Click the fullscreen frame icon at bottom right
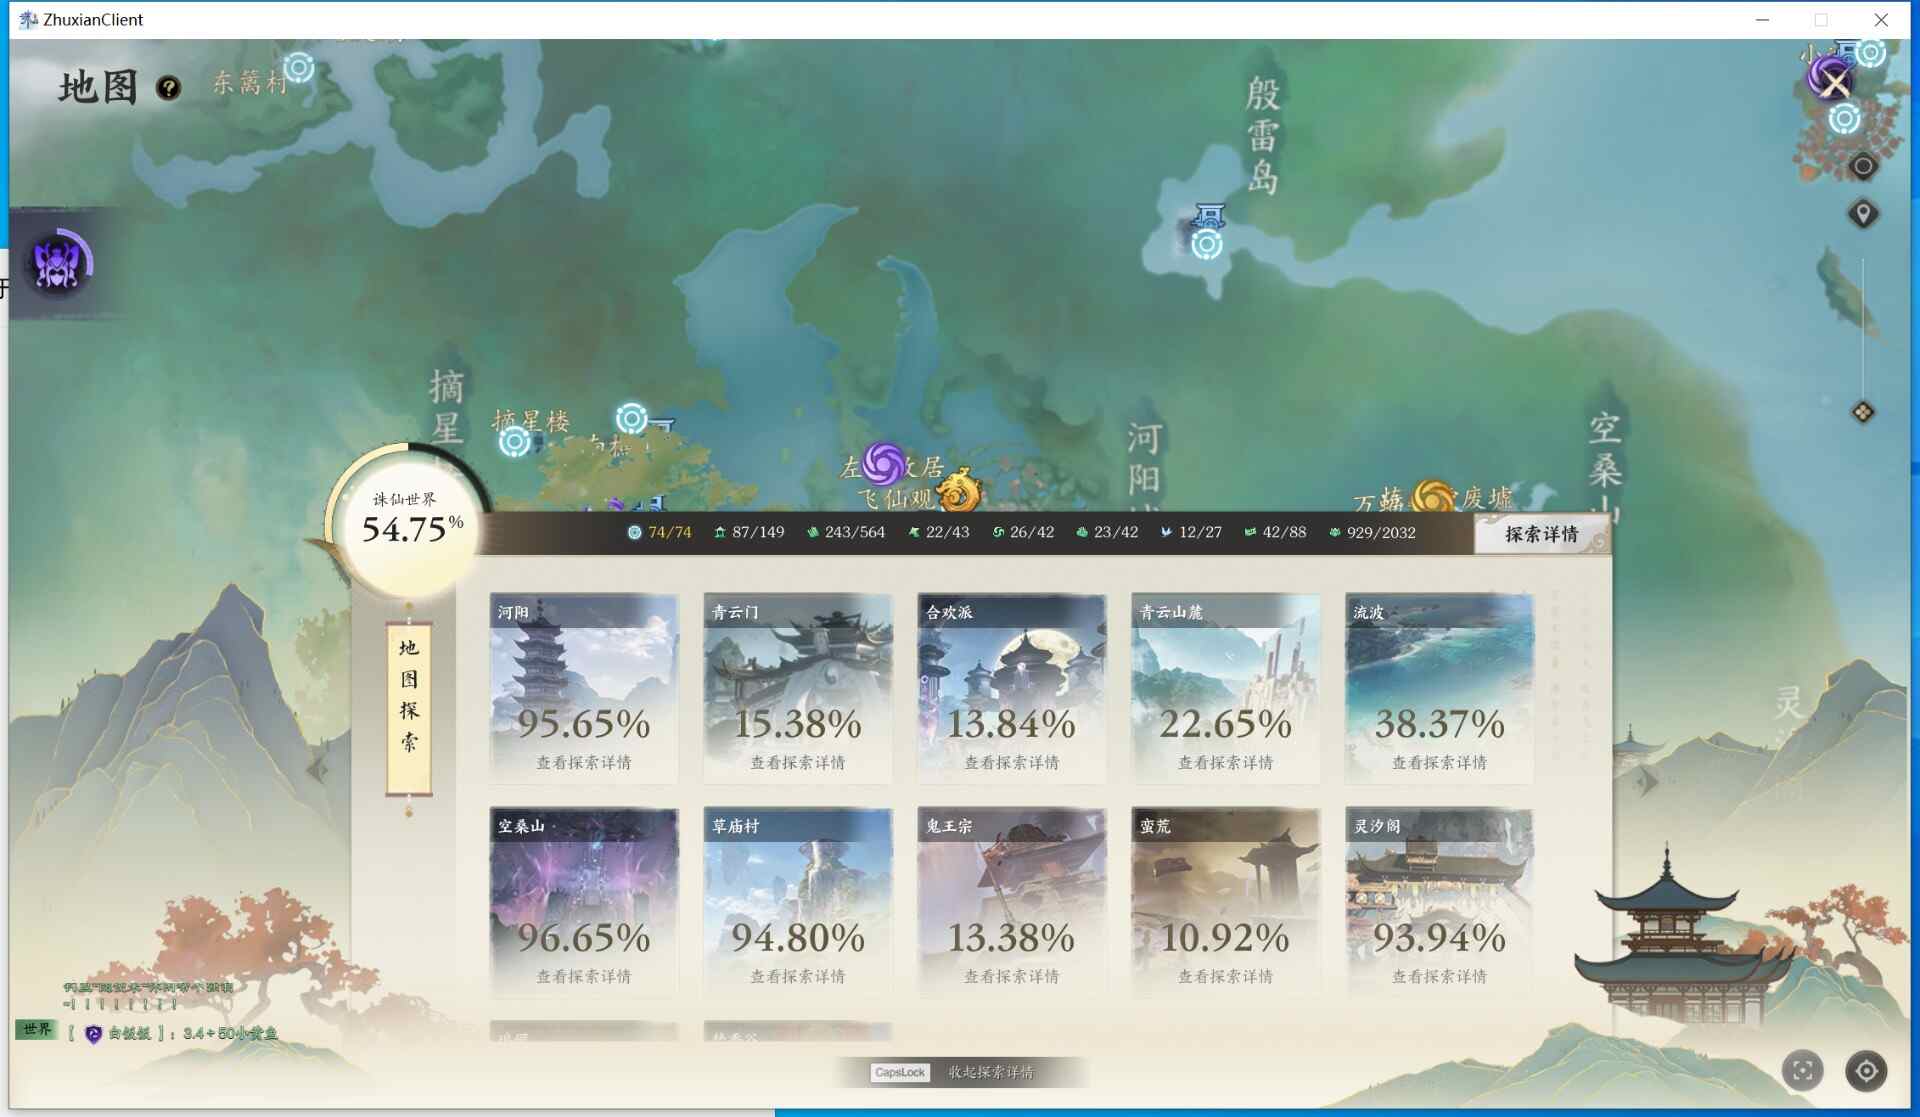 pos(1803,1071)
